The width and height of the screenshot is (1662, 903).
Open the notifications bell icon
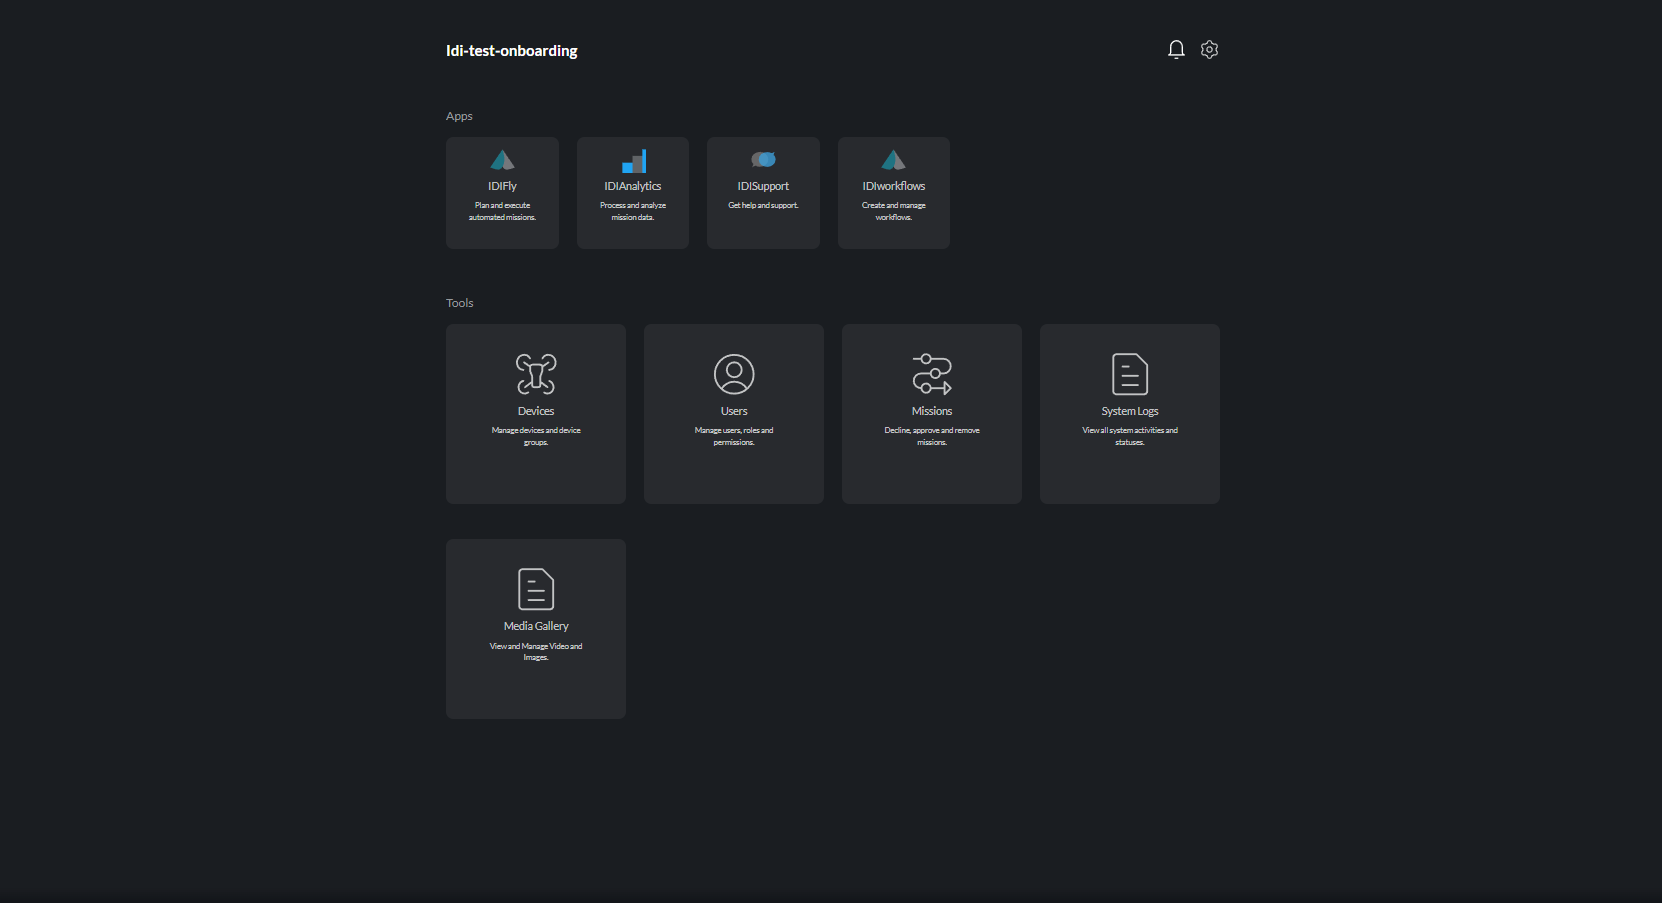click(x=1176, y=50)
